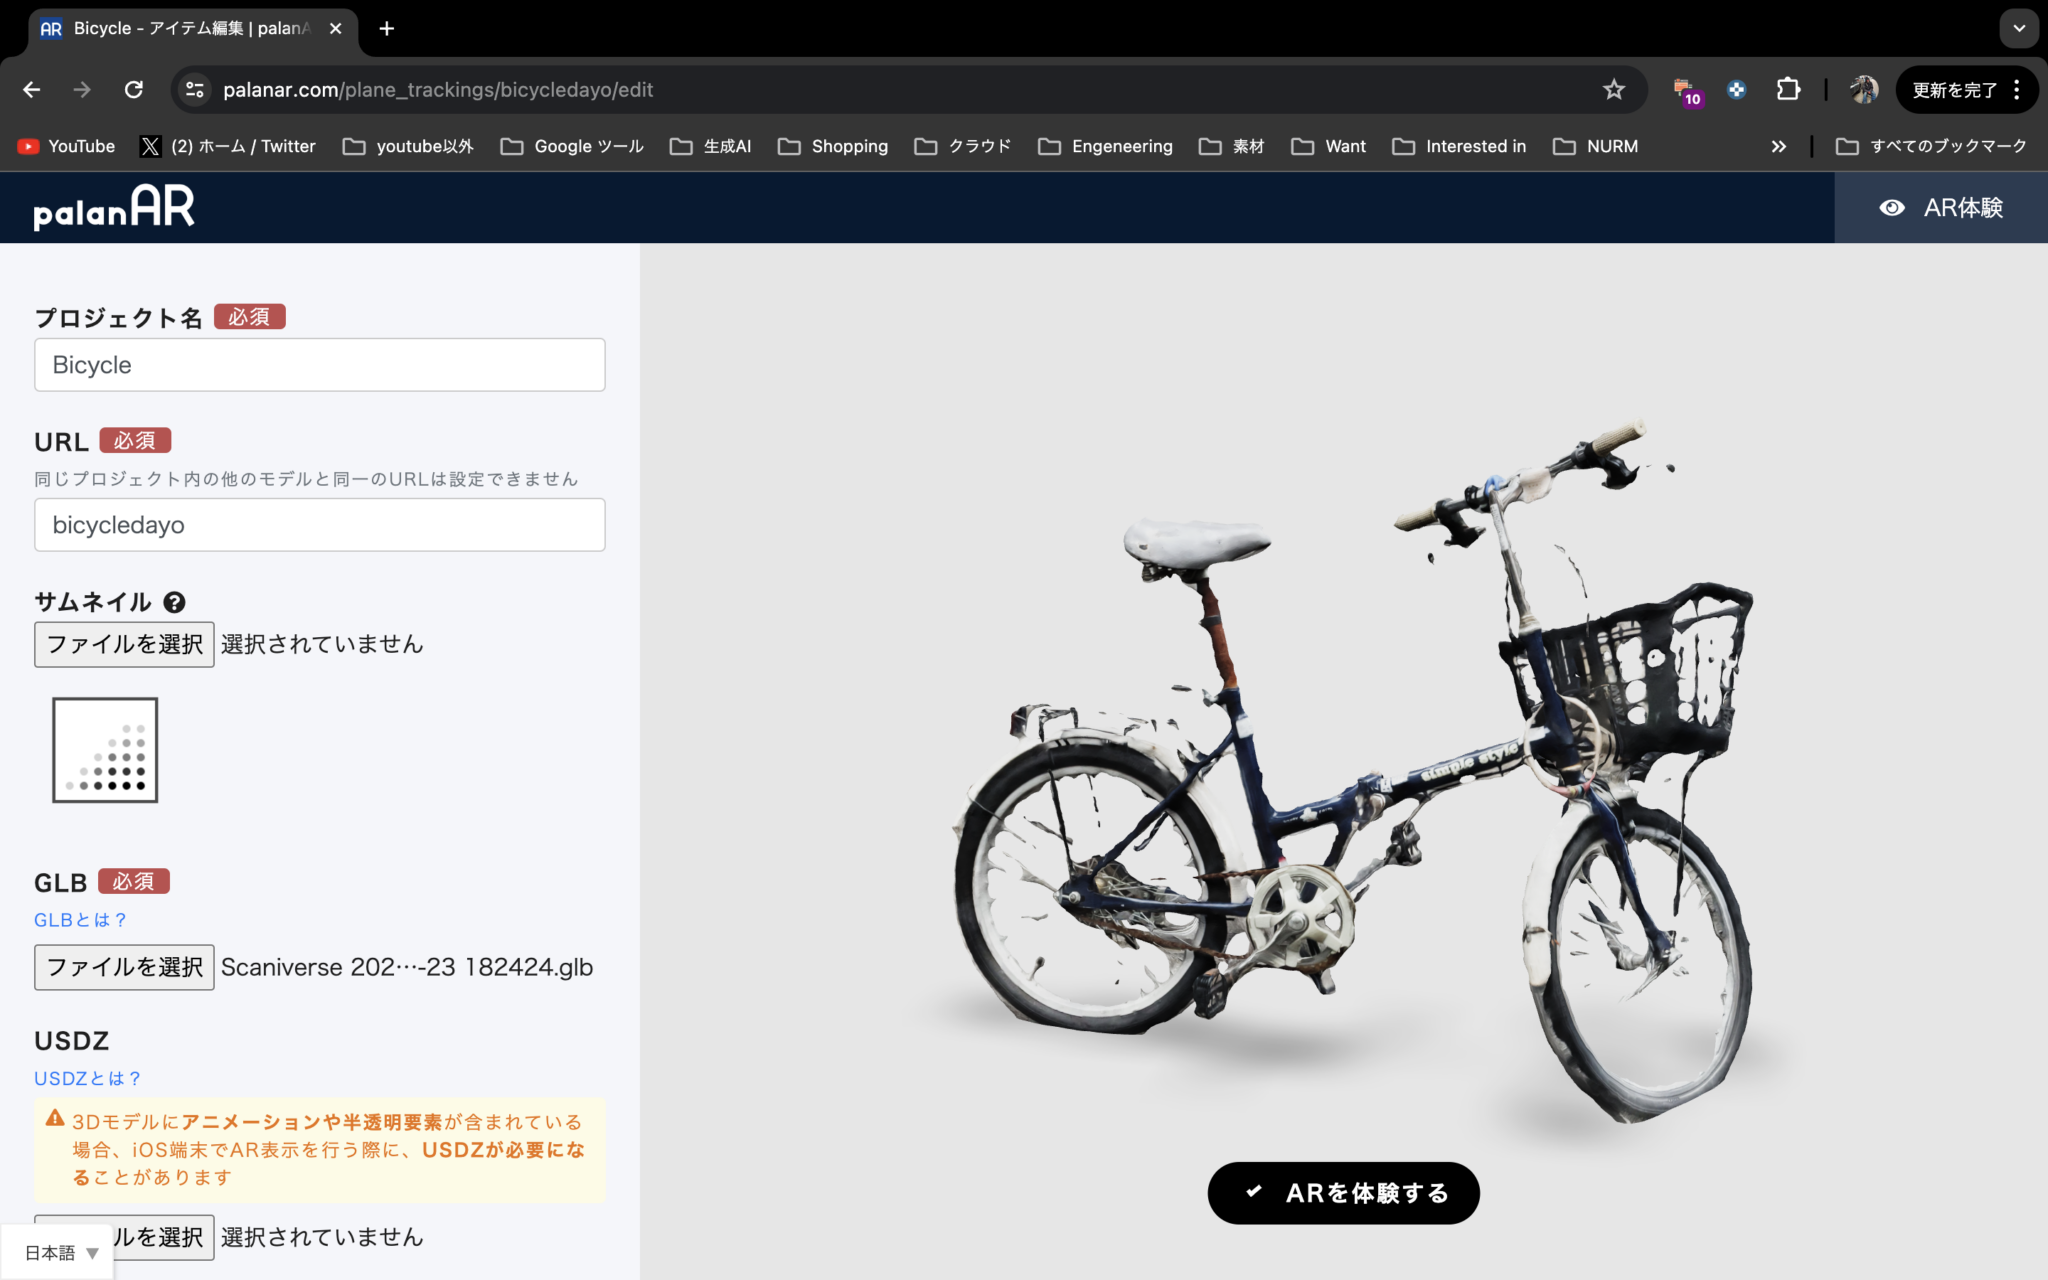Open the tab search dropdown arrow
2048x1280 pixels.
(2018, 29)
